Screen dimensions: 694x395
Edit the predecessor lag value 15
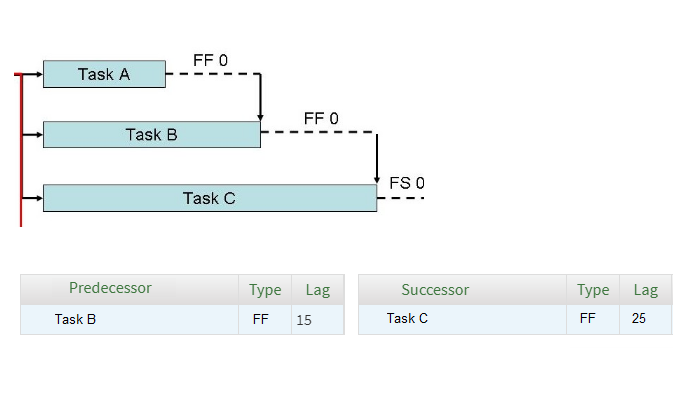[x=304, y=320]
